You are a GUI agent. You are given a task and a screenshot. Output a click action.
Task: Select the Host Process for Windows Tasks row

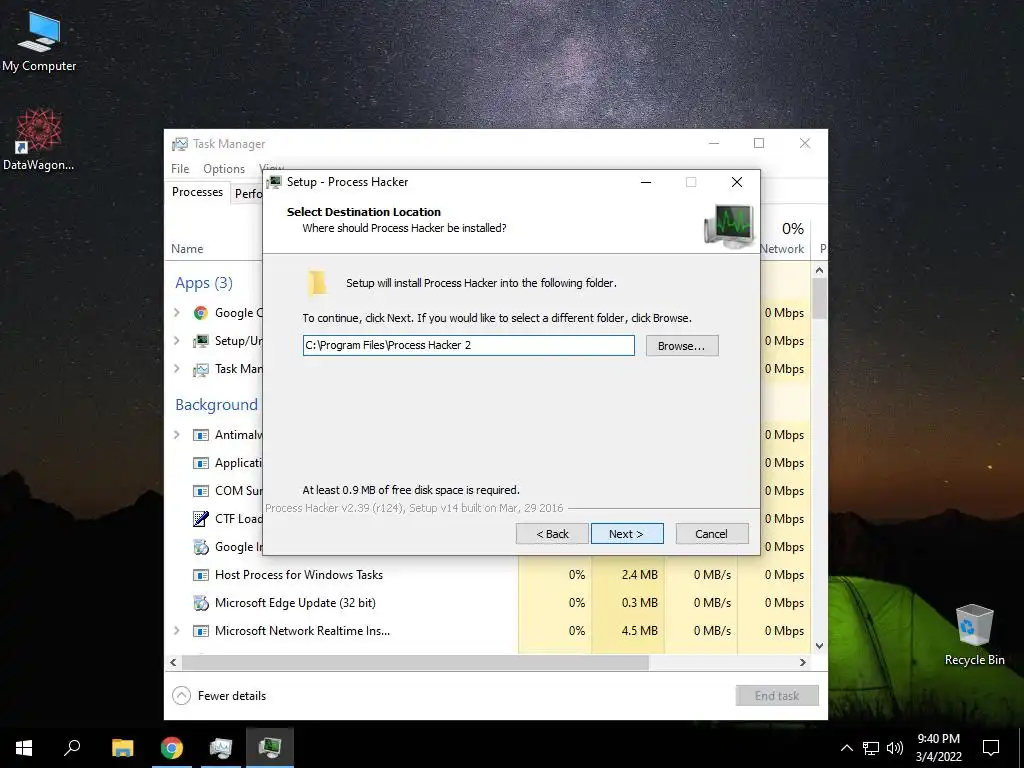pyautogui.click(x=488, y=575)
